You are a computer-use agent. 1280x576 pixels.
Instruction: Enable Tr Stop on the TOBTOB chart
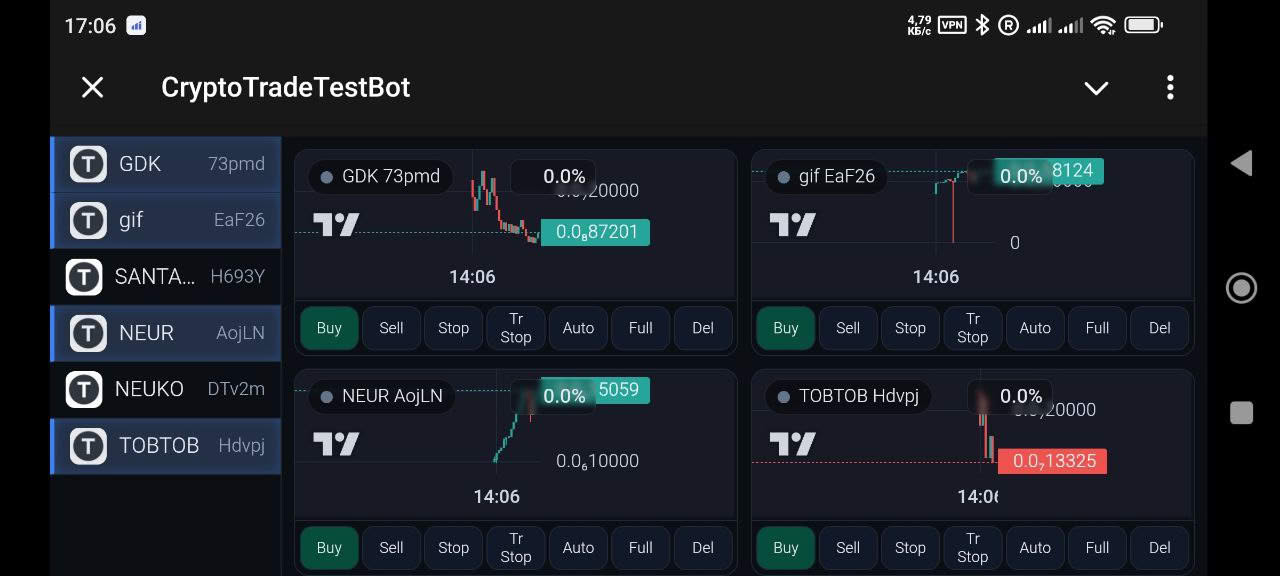click(x=972, y=548)
